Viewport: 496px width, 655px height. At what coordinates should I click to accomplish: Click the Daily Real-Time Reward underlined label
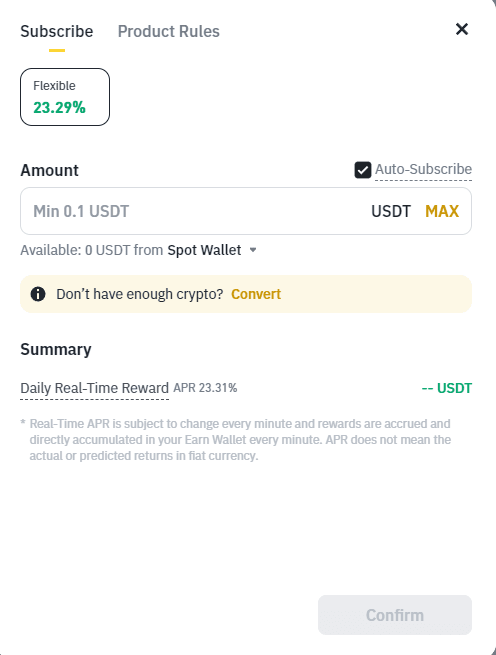[94, 388]
